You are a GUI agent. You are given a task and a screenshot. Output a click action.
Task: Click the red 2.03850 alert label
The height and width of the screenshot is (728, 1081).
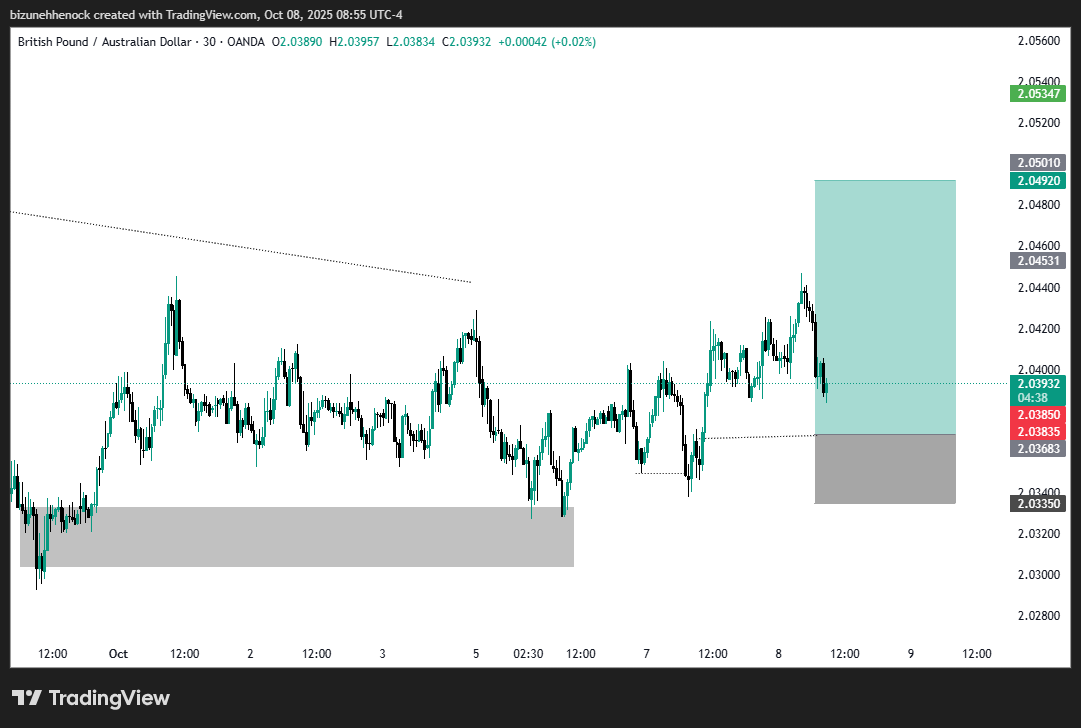(x=1040, y=414)
